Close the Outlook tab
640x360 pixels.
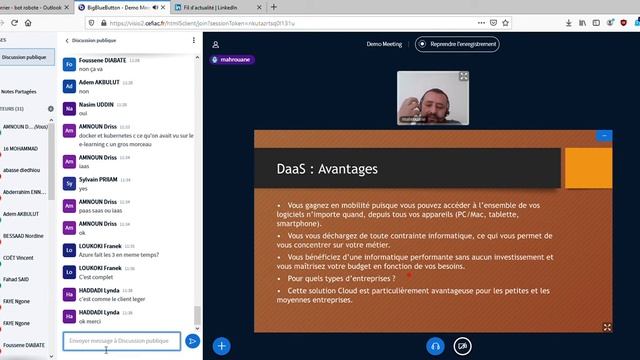[66, 7]
